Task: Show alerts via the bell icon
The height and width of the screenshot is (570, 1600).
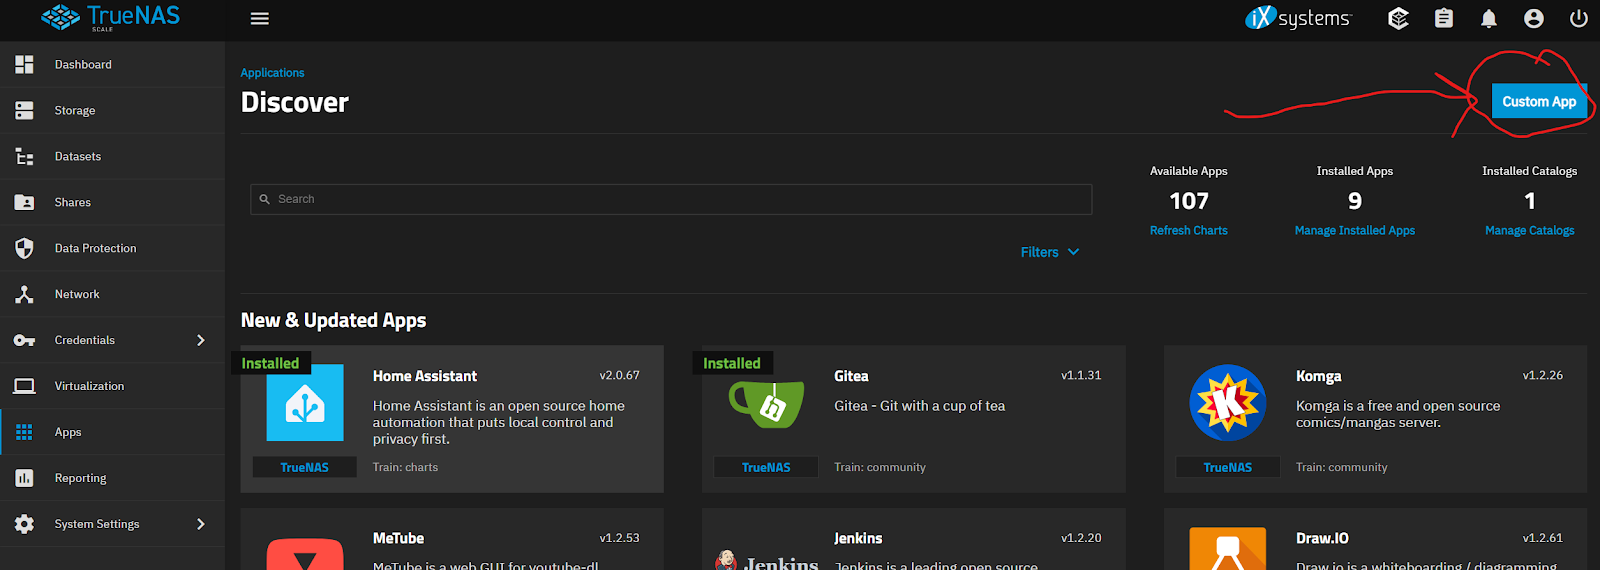Action: [1489, 18]
